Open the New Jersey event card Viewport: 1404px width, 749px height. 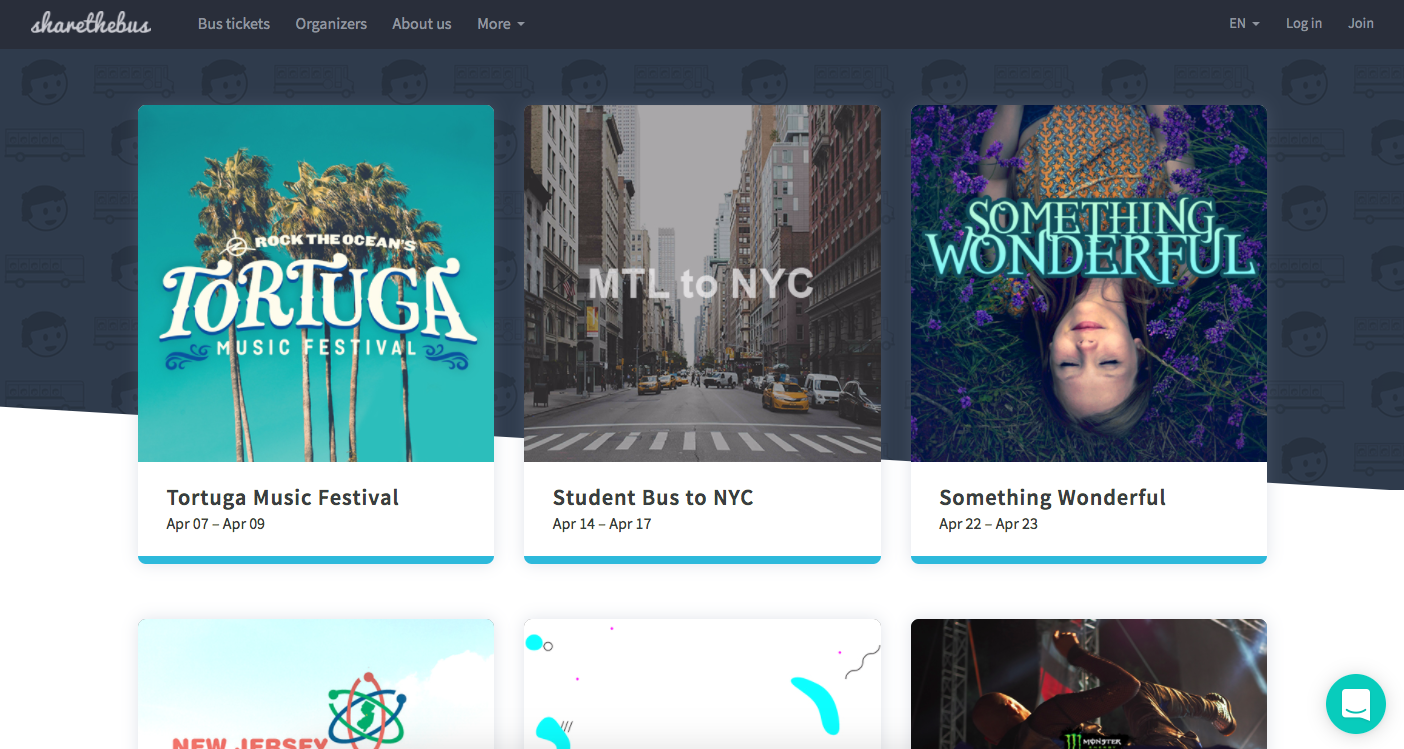[x=316, y=684]
